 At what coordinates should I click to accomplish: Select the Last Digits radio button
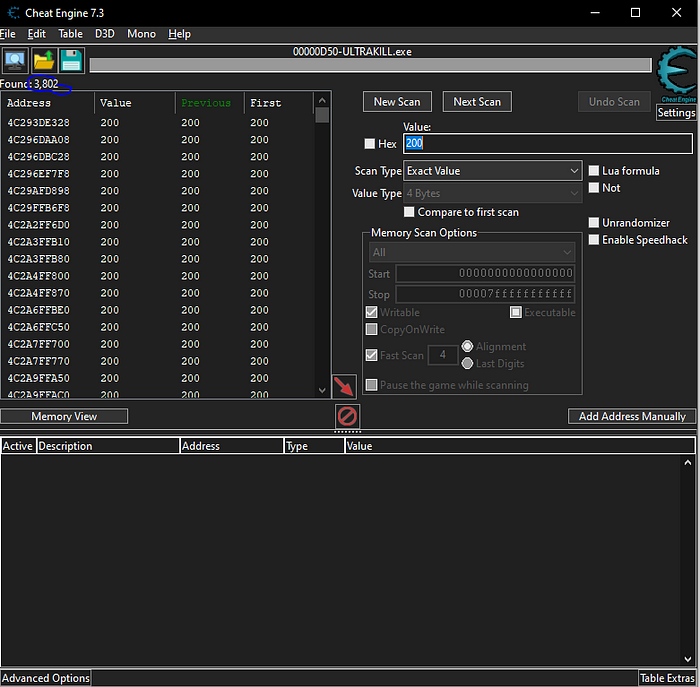pyautogui.click(x=467, y=363)
